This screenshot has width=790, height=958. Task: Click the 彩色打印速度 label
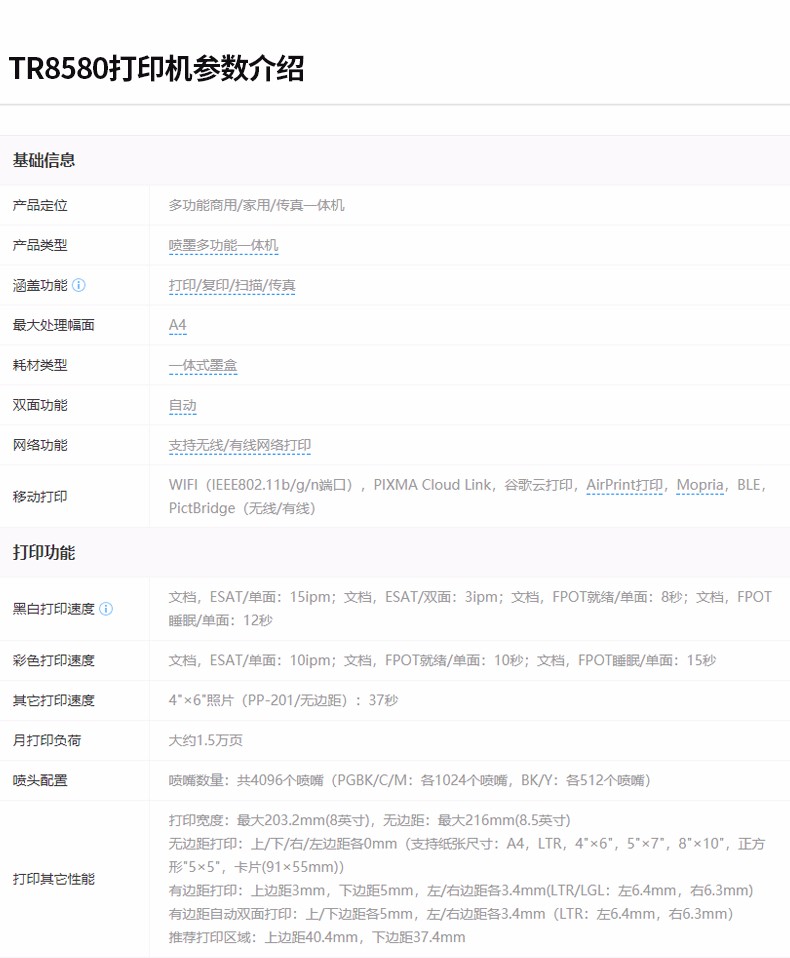[54, 660]
